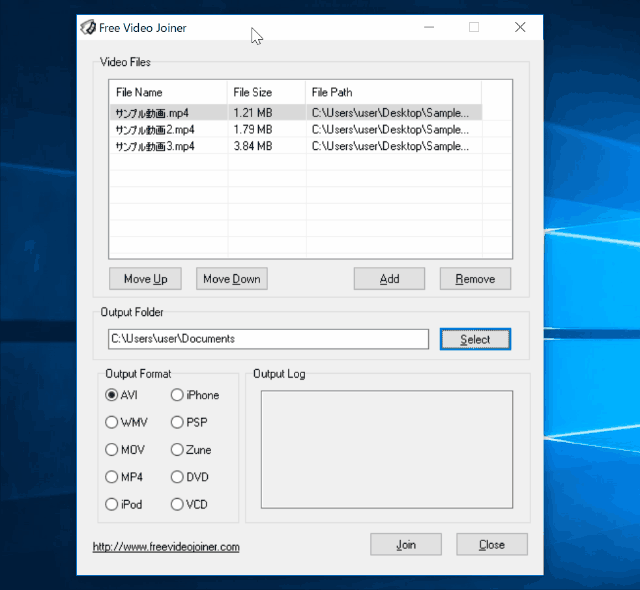Choose Zune as output format

pos(177,450)
